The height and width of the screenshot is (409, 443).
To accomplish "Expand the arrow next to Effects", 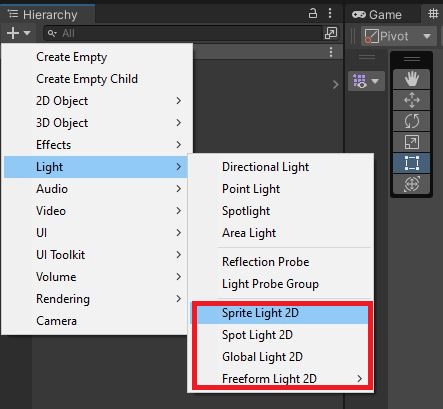I will pyautogui.click(x=179, y=145).
